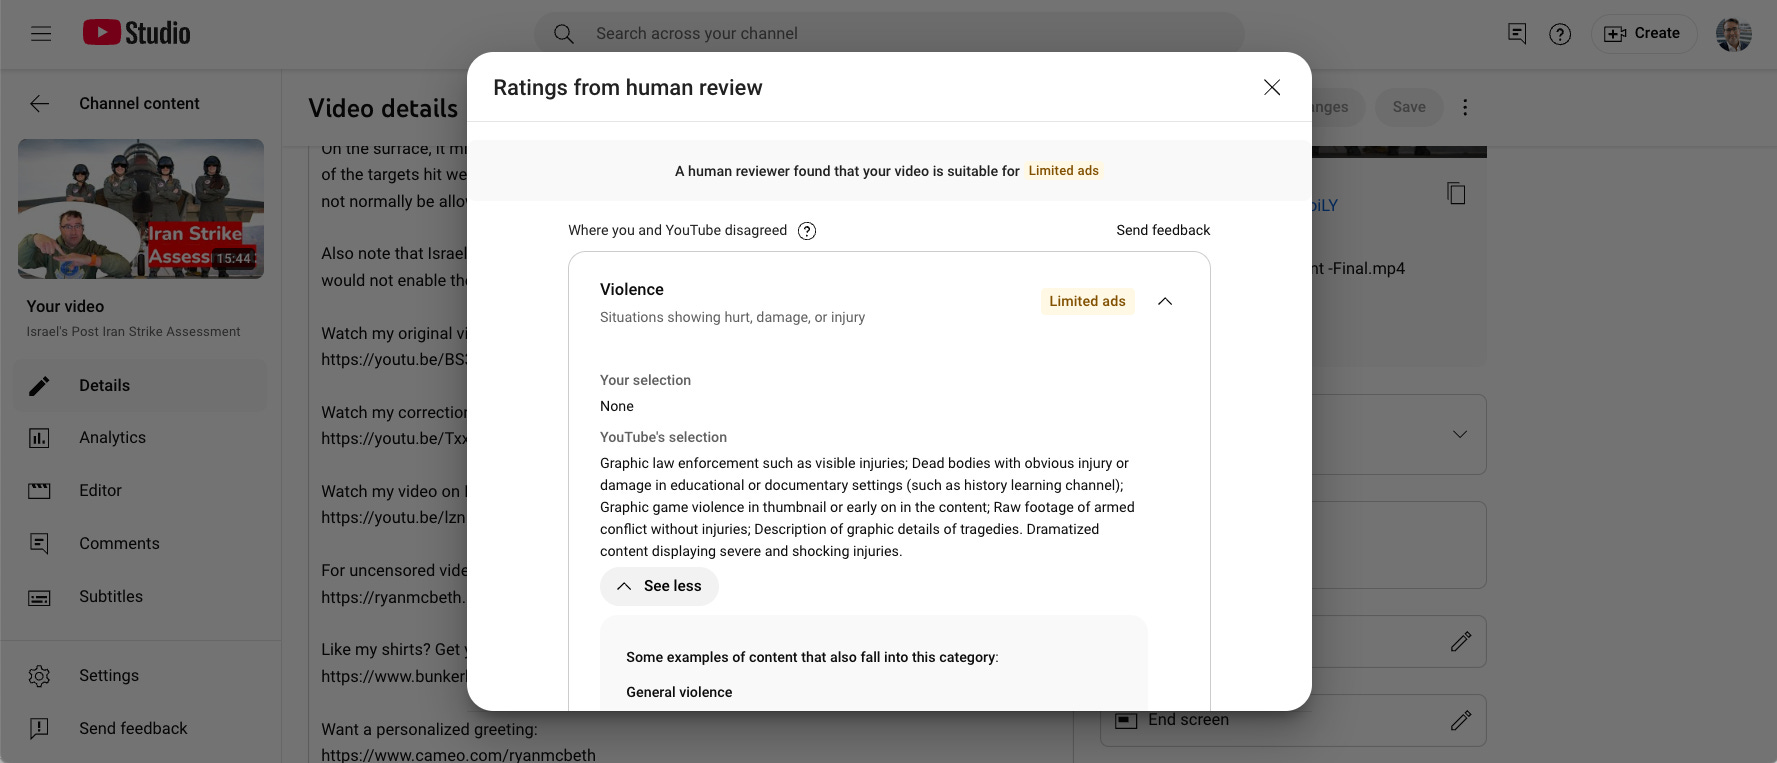Select Details in the sidebar
The width and height of the screenshot is (1777, 763).
coord(141,385)
